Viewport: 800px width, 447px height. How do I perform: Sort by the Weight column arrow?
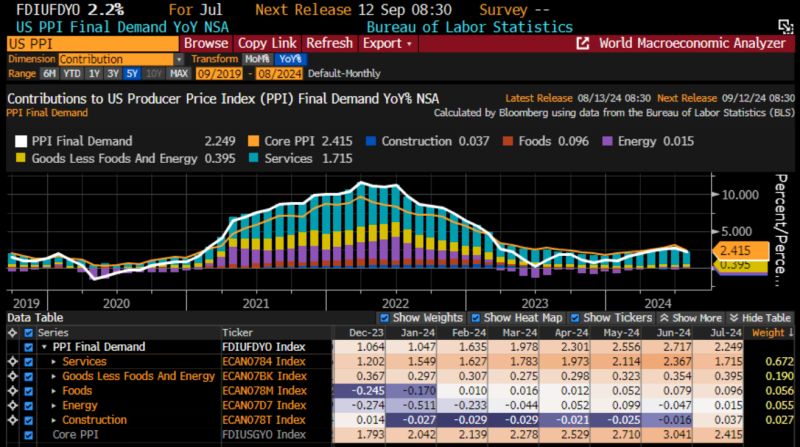tap(791, 332)
